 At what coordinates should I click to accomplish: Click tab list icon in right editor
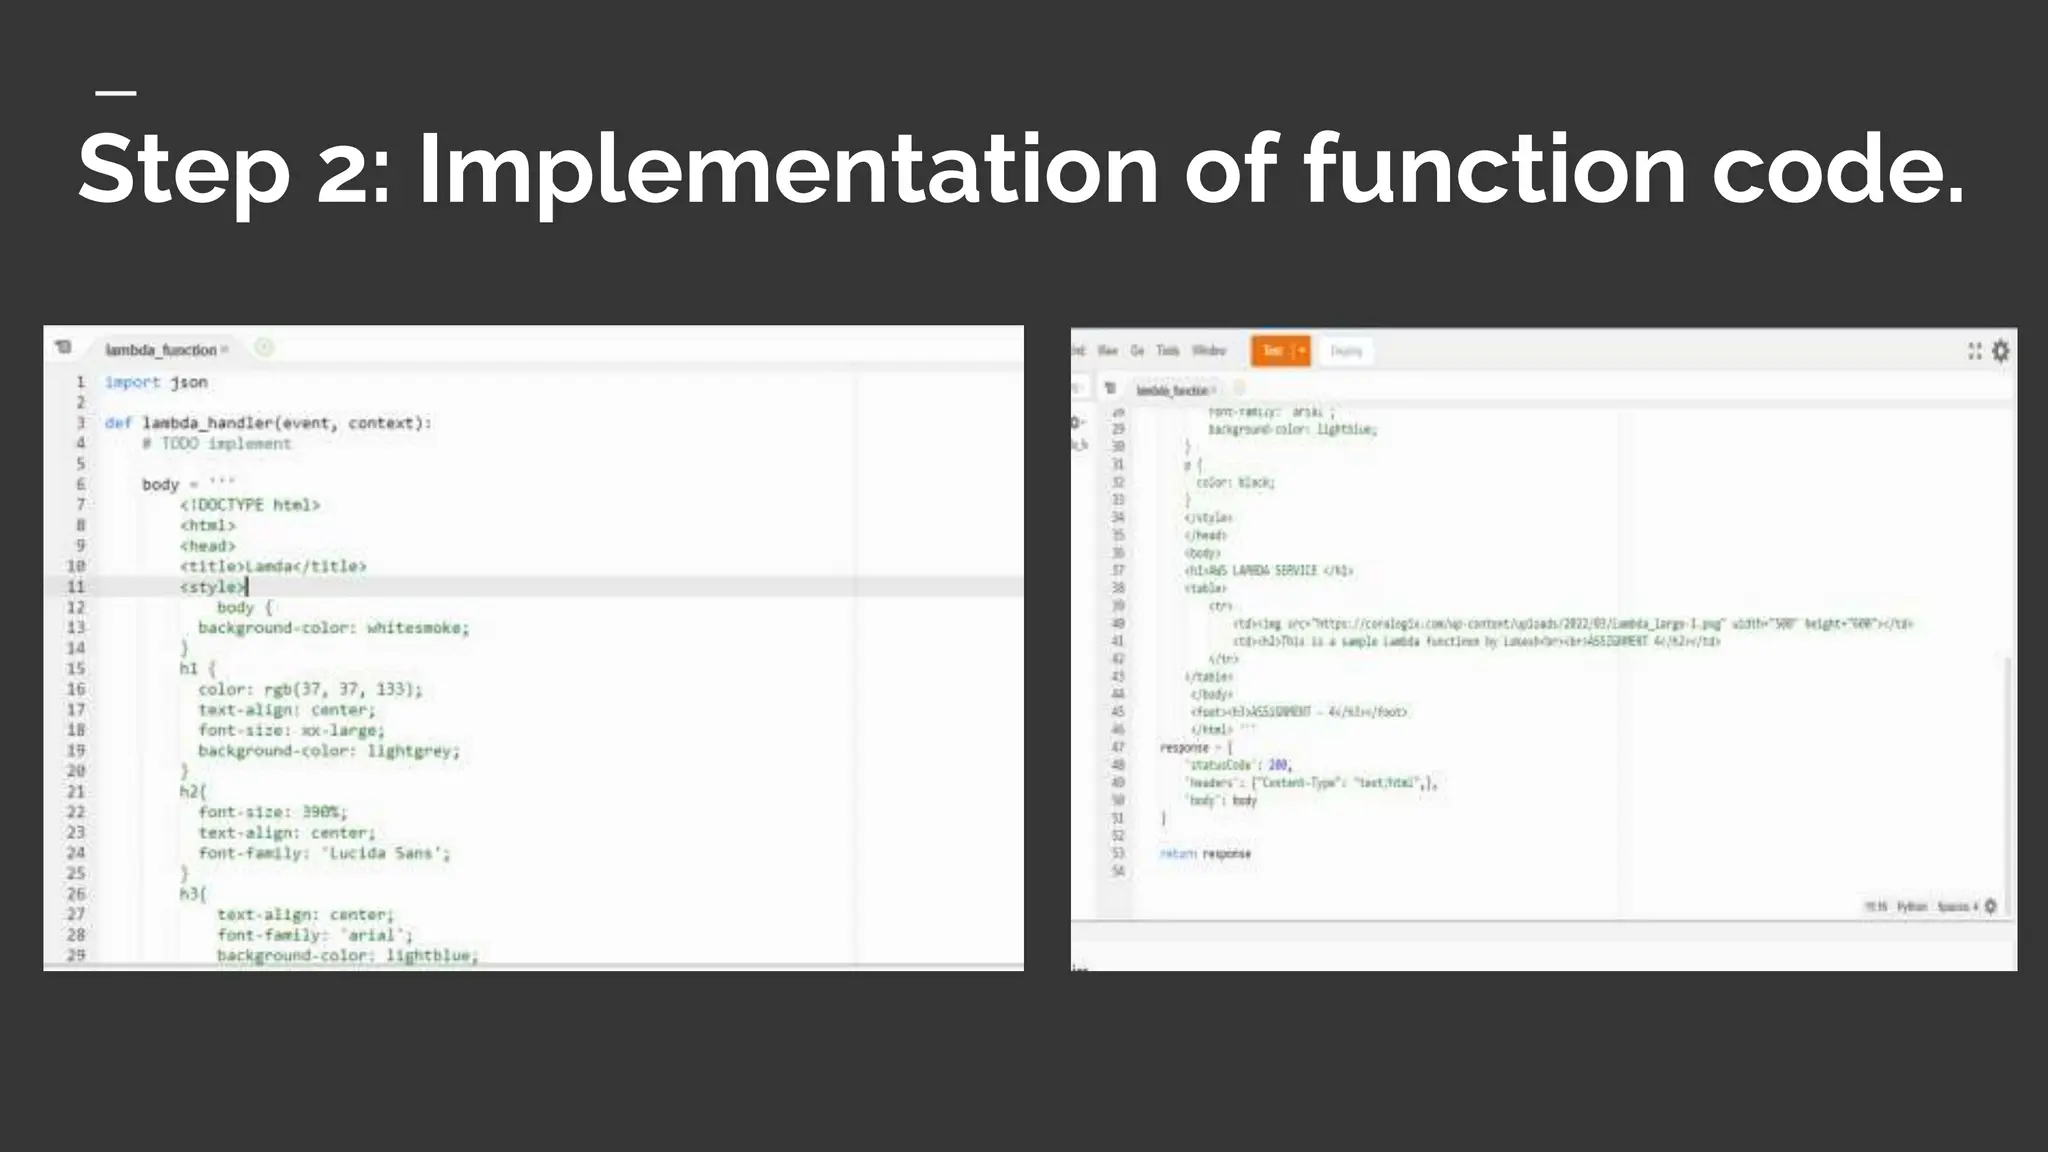[1110, 388]
